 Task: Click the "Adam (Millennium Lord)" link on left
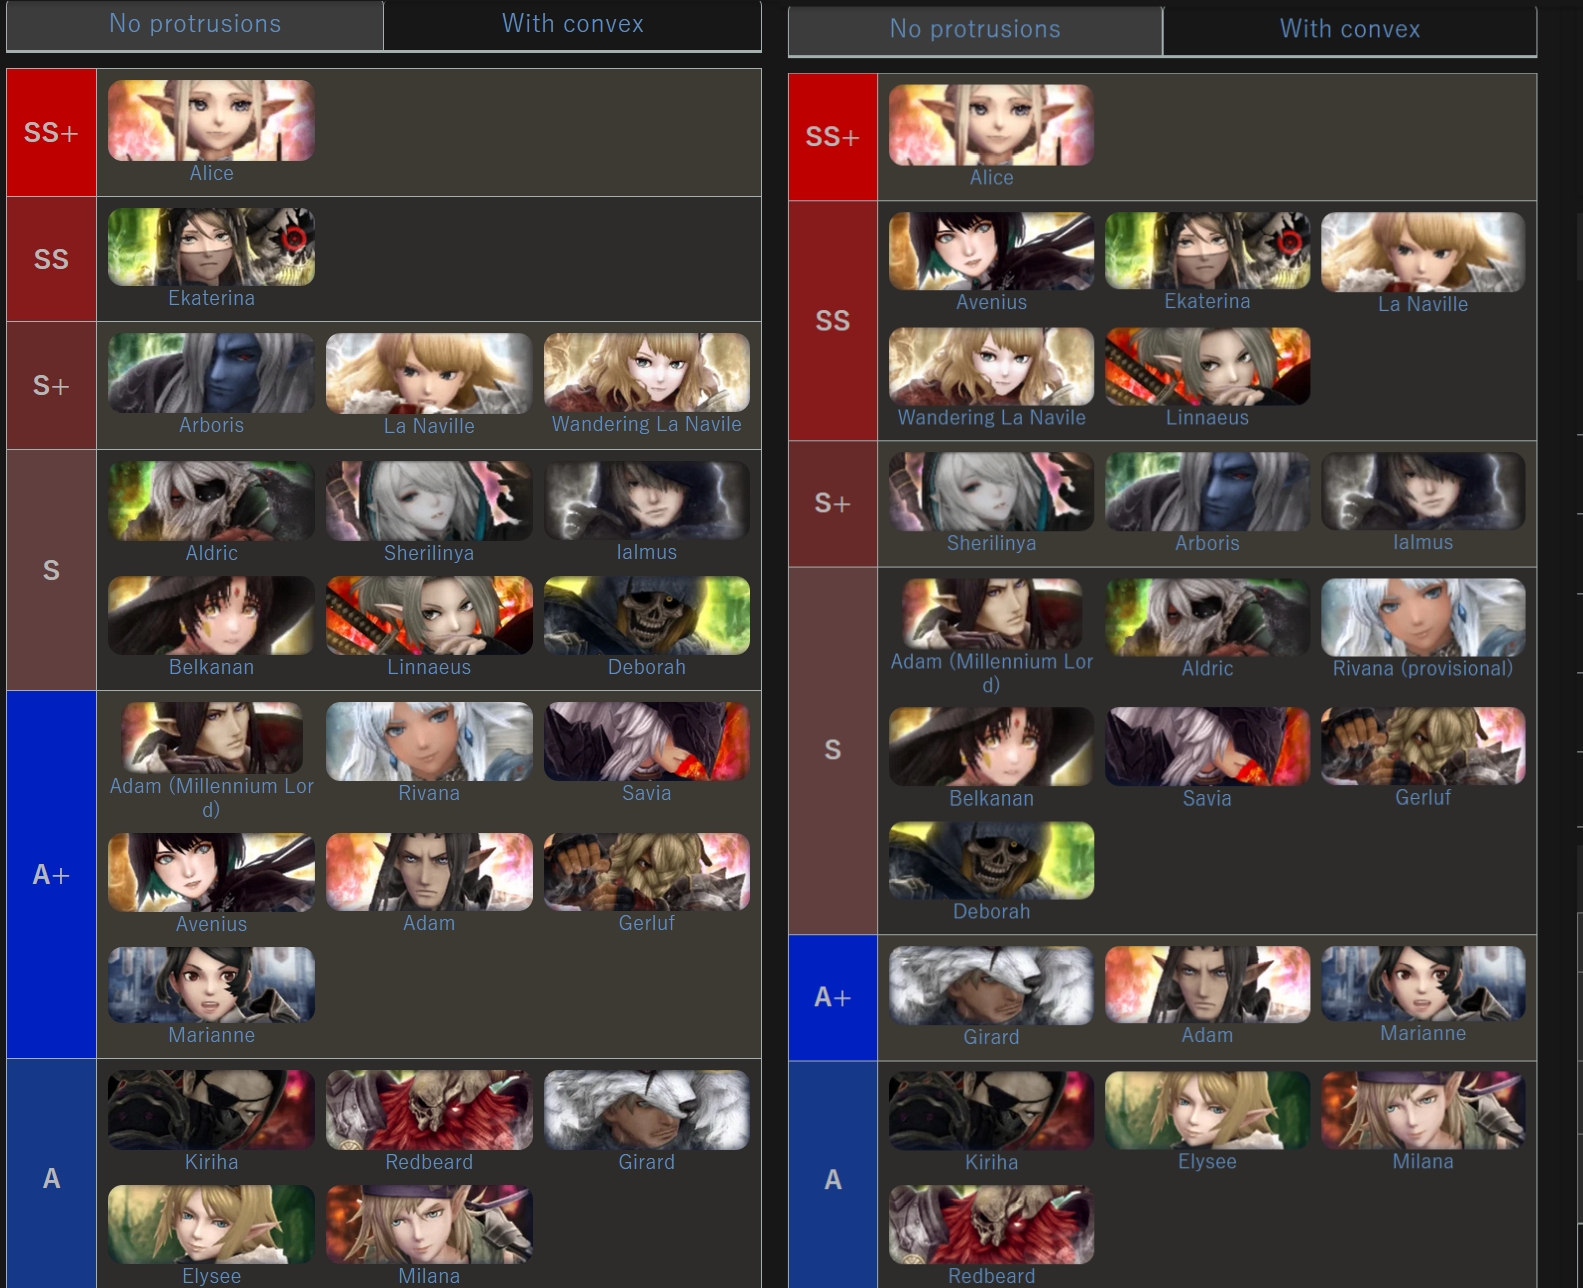coord(211,797)
